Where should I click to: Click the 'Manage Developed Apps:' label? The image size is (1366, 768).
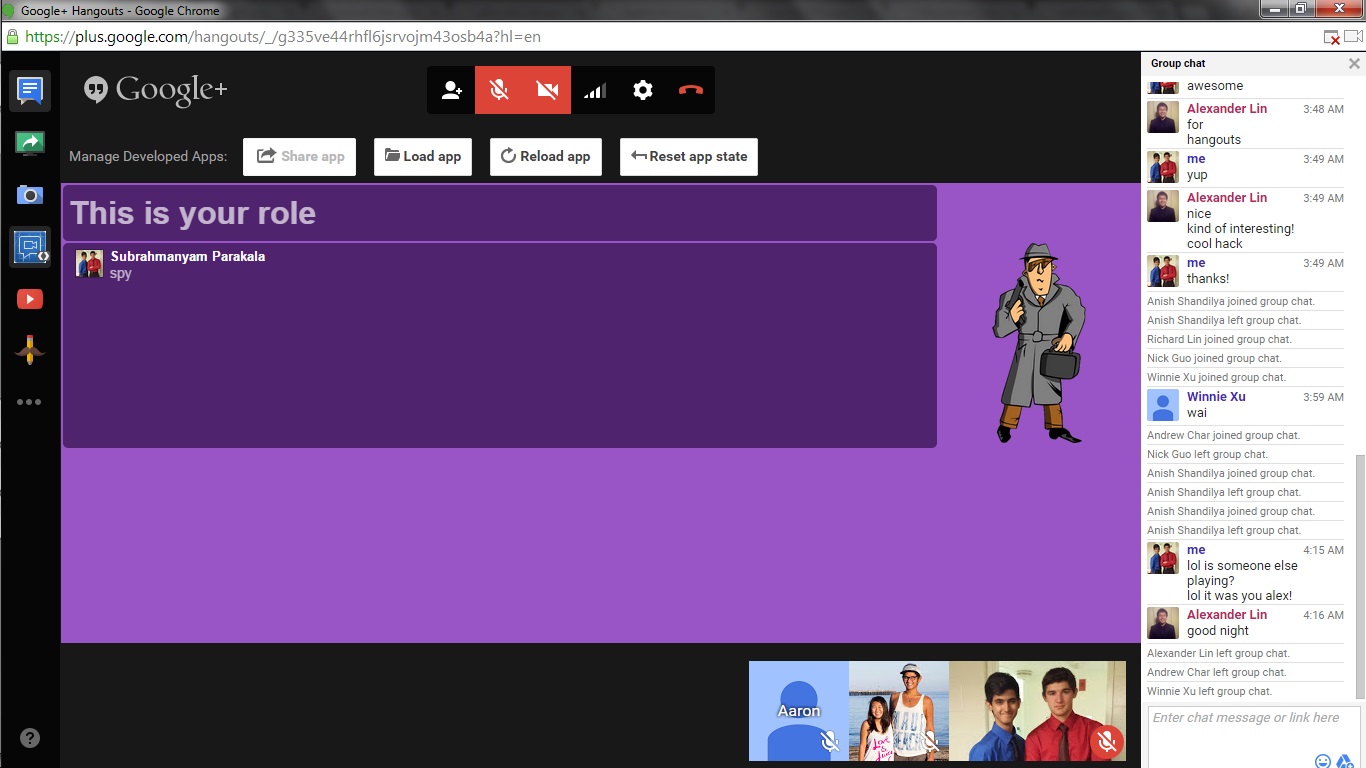(x=148, y=157)
